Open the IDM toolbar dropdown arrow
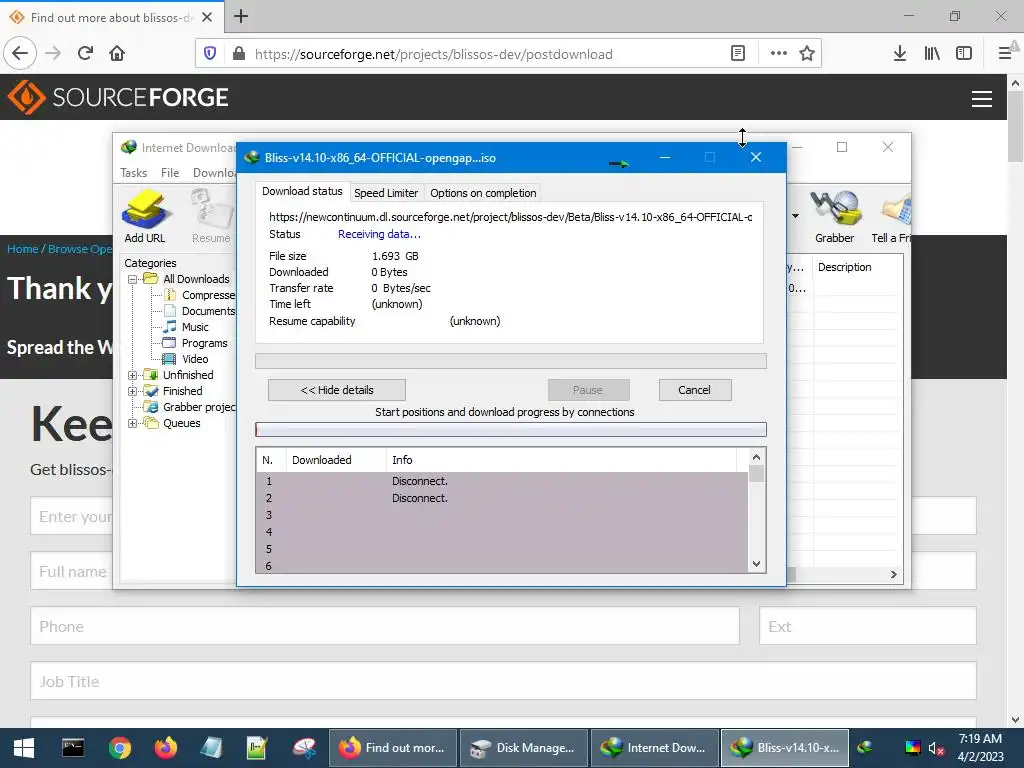The image size is (1024, 768). (x=795, y=216)
